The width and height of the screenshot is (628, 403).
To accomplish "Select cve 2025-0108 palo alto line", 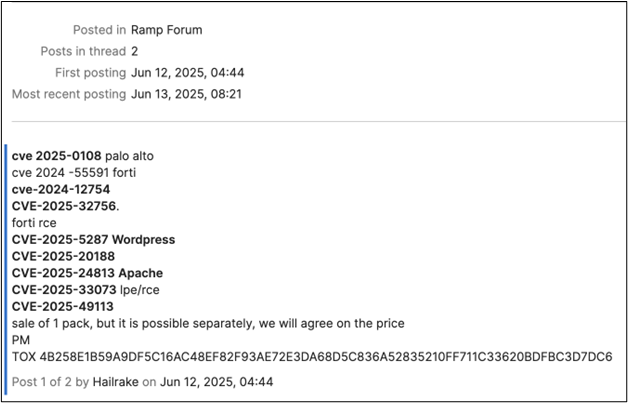I will 83,156.
